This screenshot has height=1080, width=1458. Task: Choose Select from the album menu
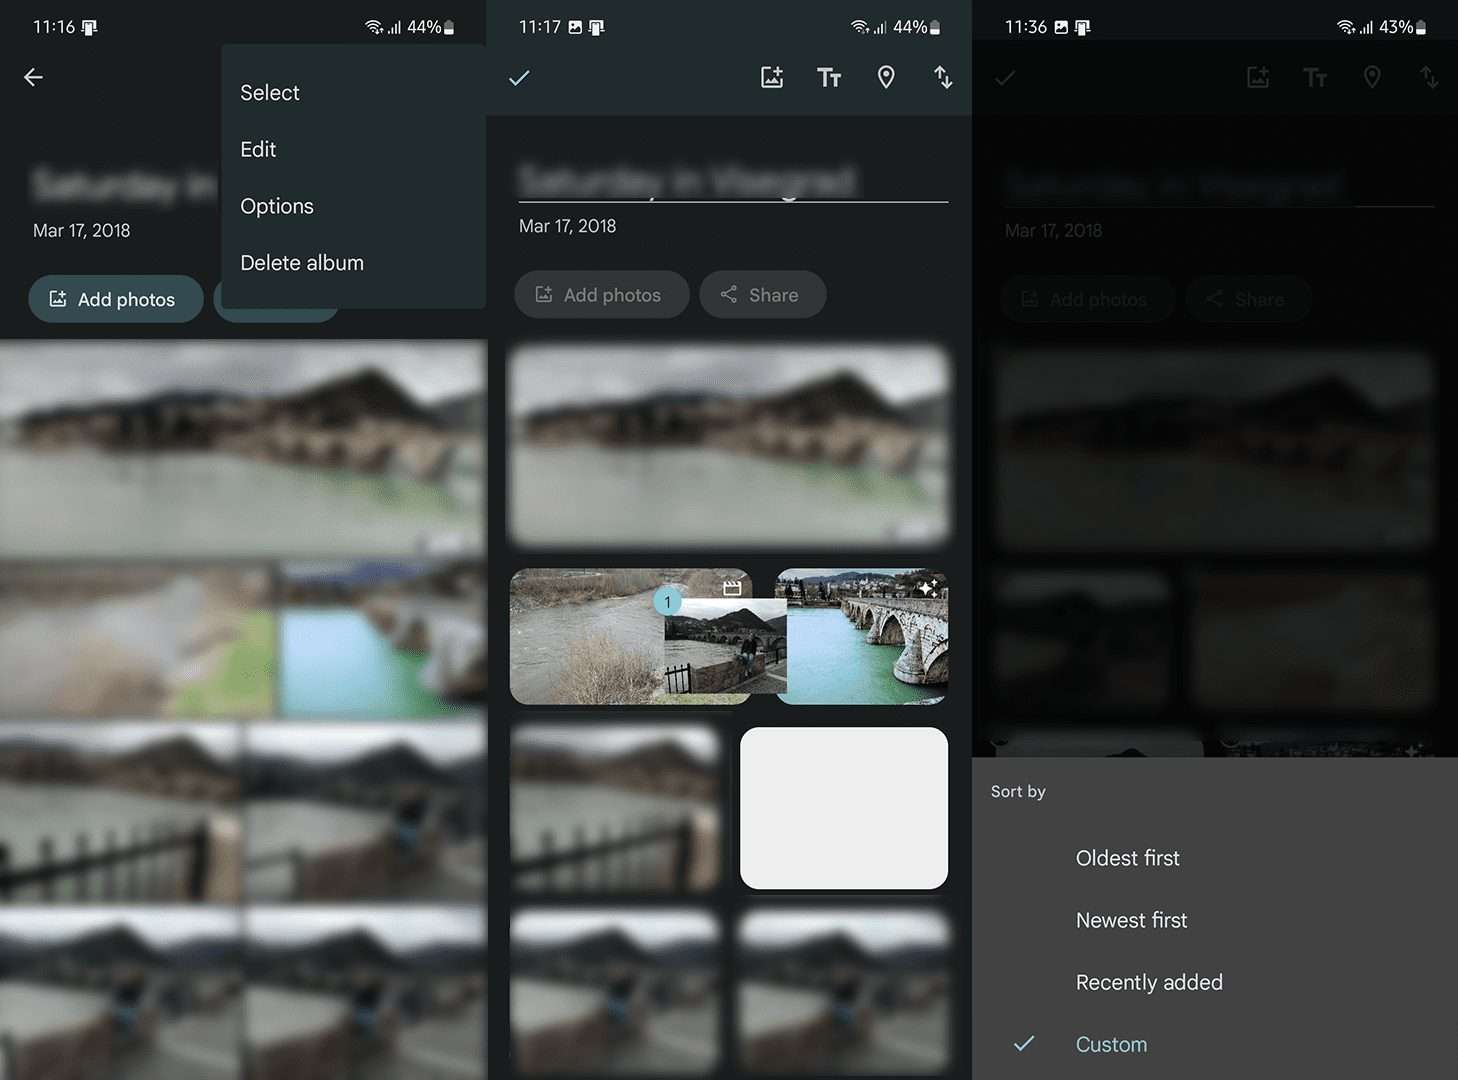pyautogui.click(x=269, y=92)
